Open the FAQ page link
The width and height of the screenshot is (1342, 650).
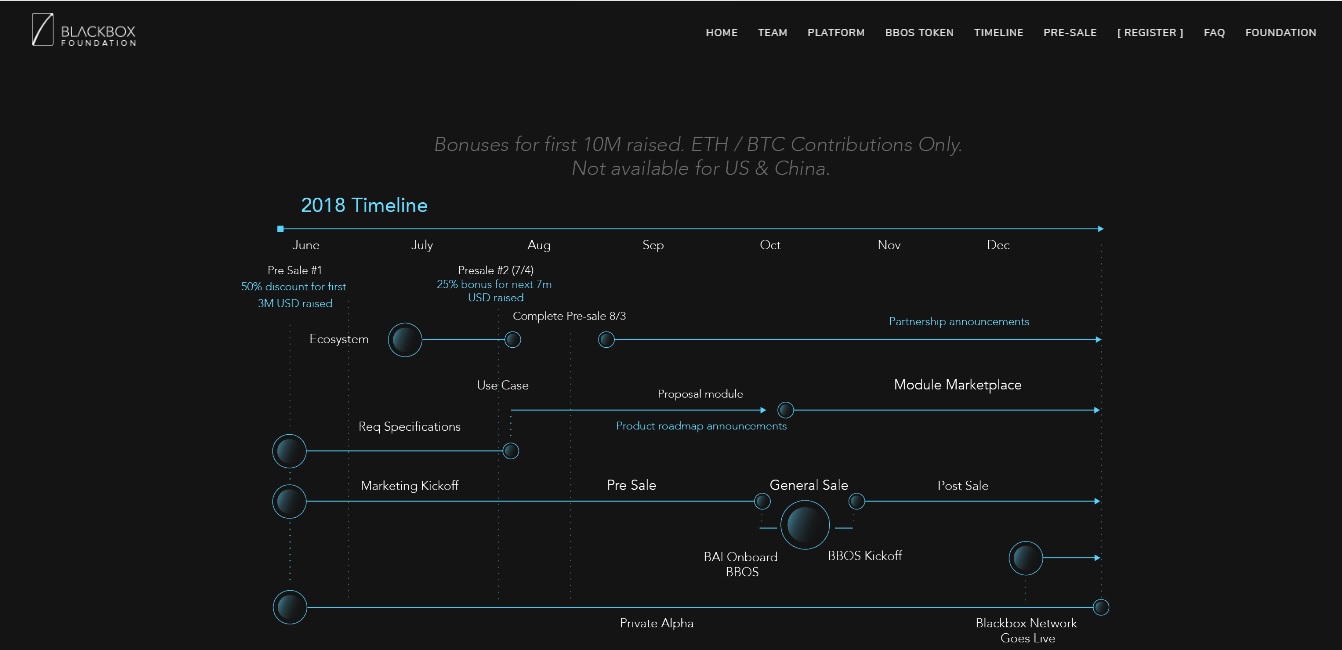point(1214,33)
